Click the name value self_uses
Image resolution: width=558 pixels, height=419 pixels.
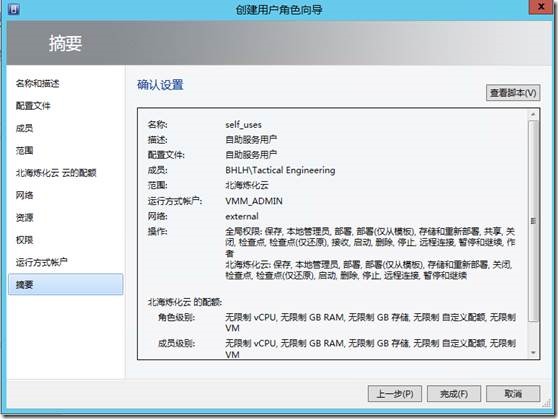pyautogui.click(x=243, y=125)
